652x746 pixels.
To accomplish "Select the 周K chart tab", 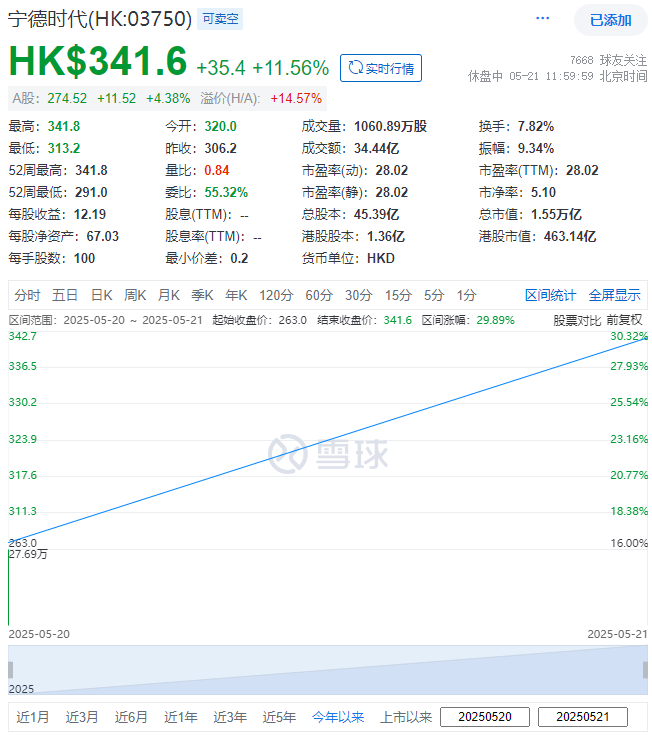I will tap(135, 295).
